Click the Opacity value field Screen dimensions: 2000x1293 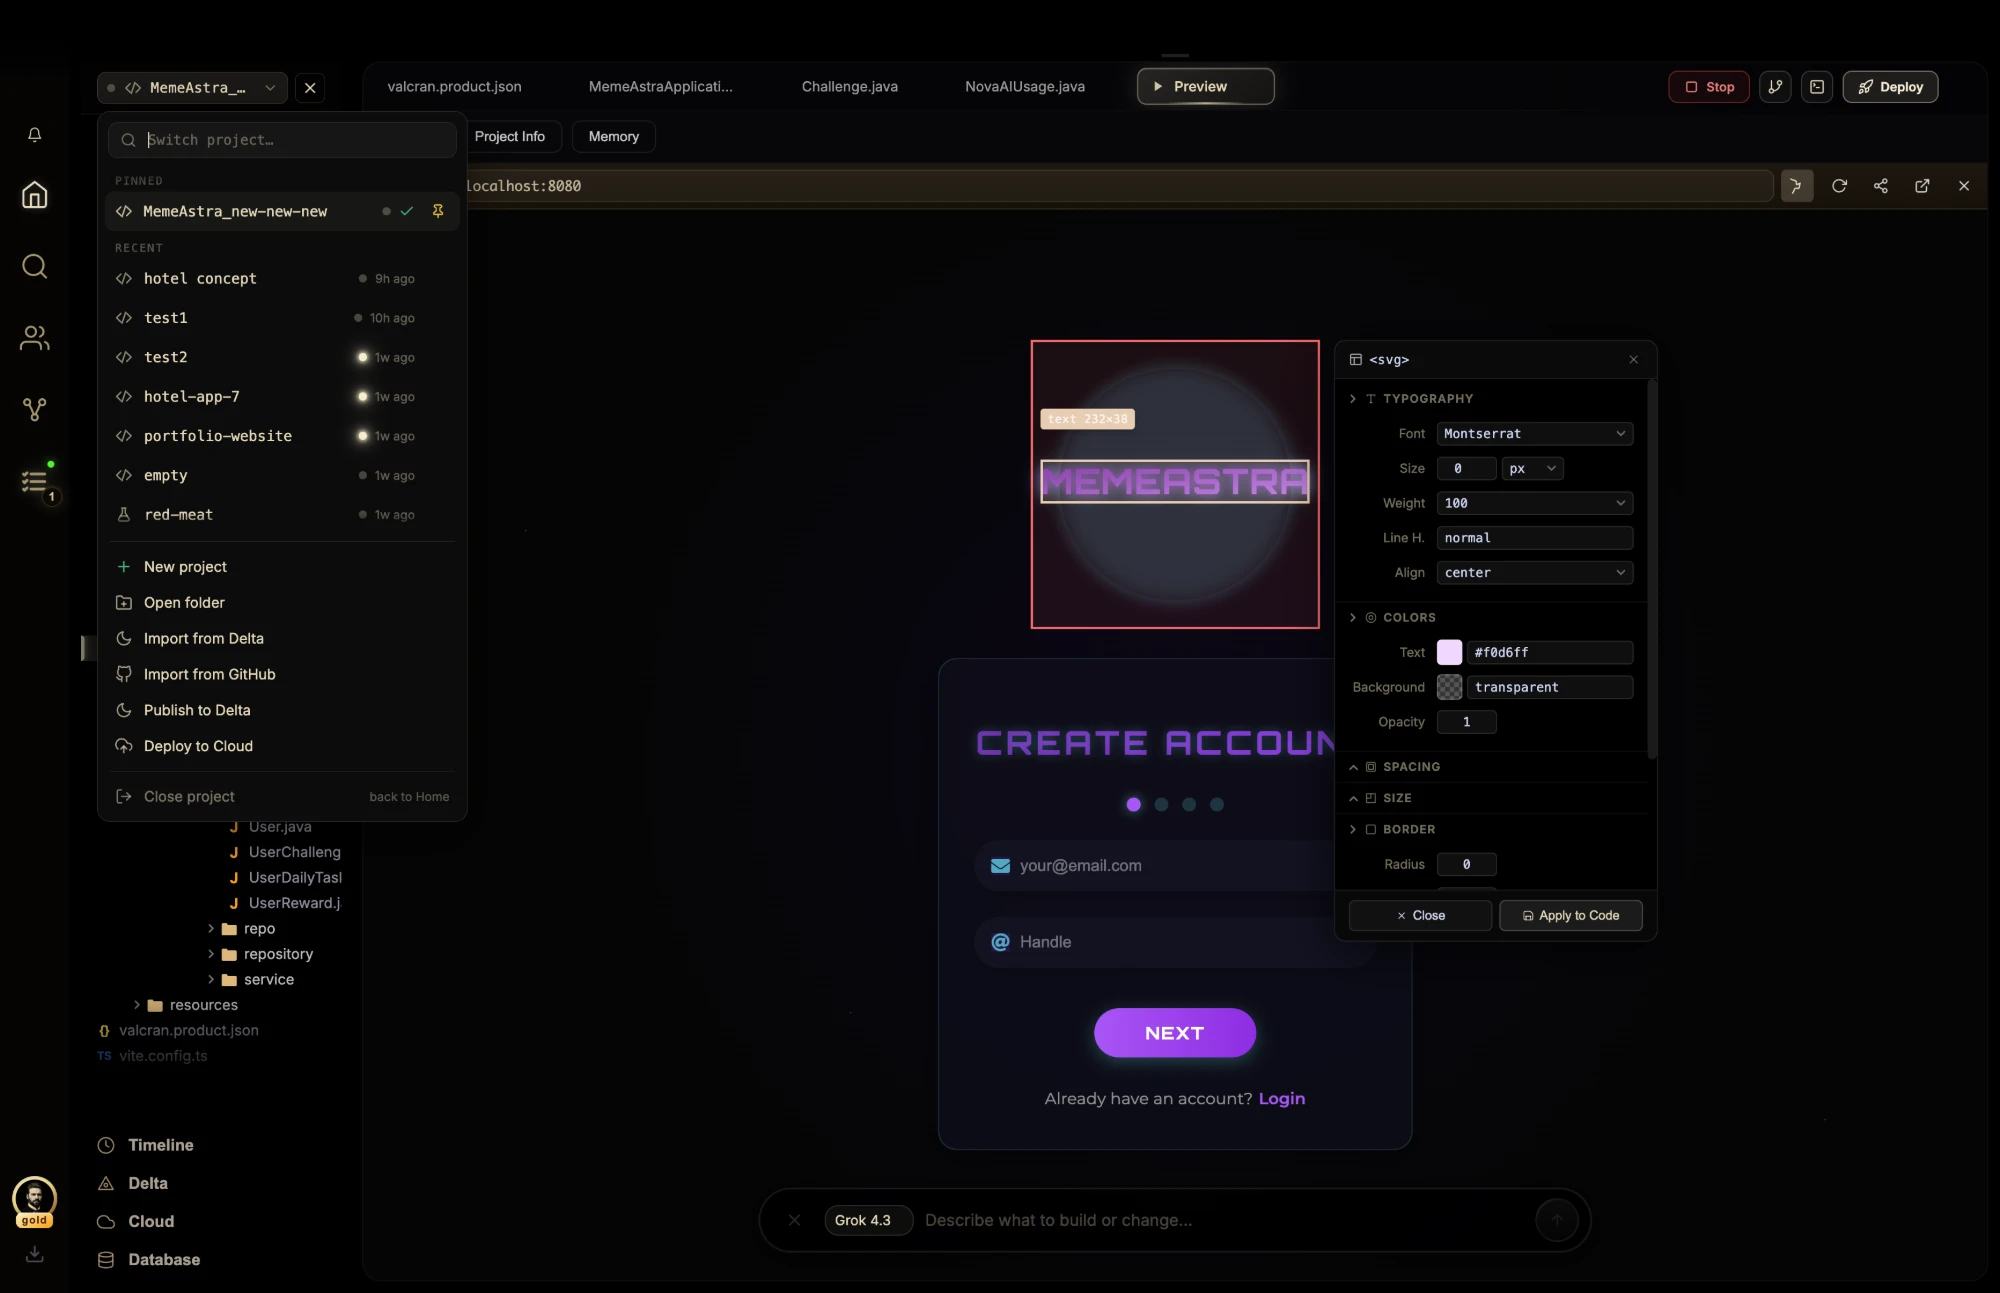pyautogui.click(x=1466, y=722)
